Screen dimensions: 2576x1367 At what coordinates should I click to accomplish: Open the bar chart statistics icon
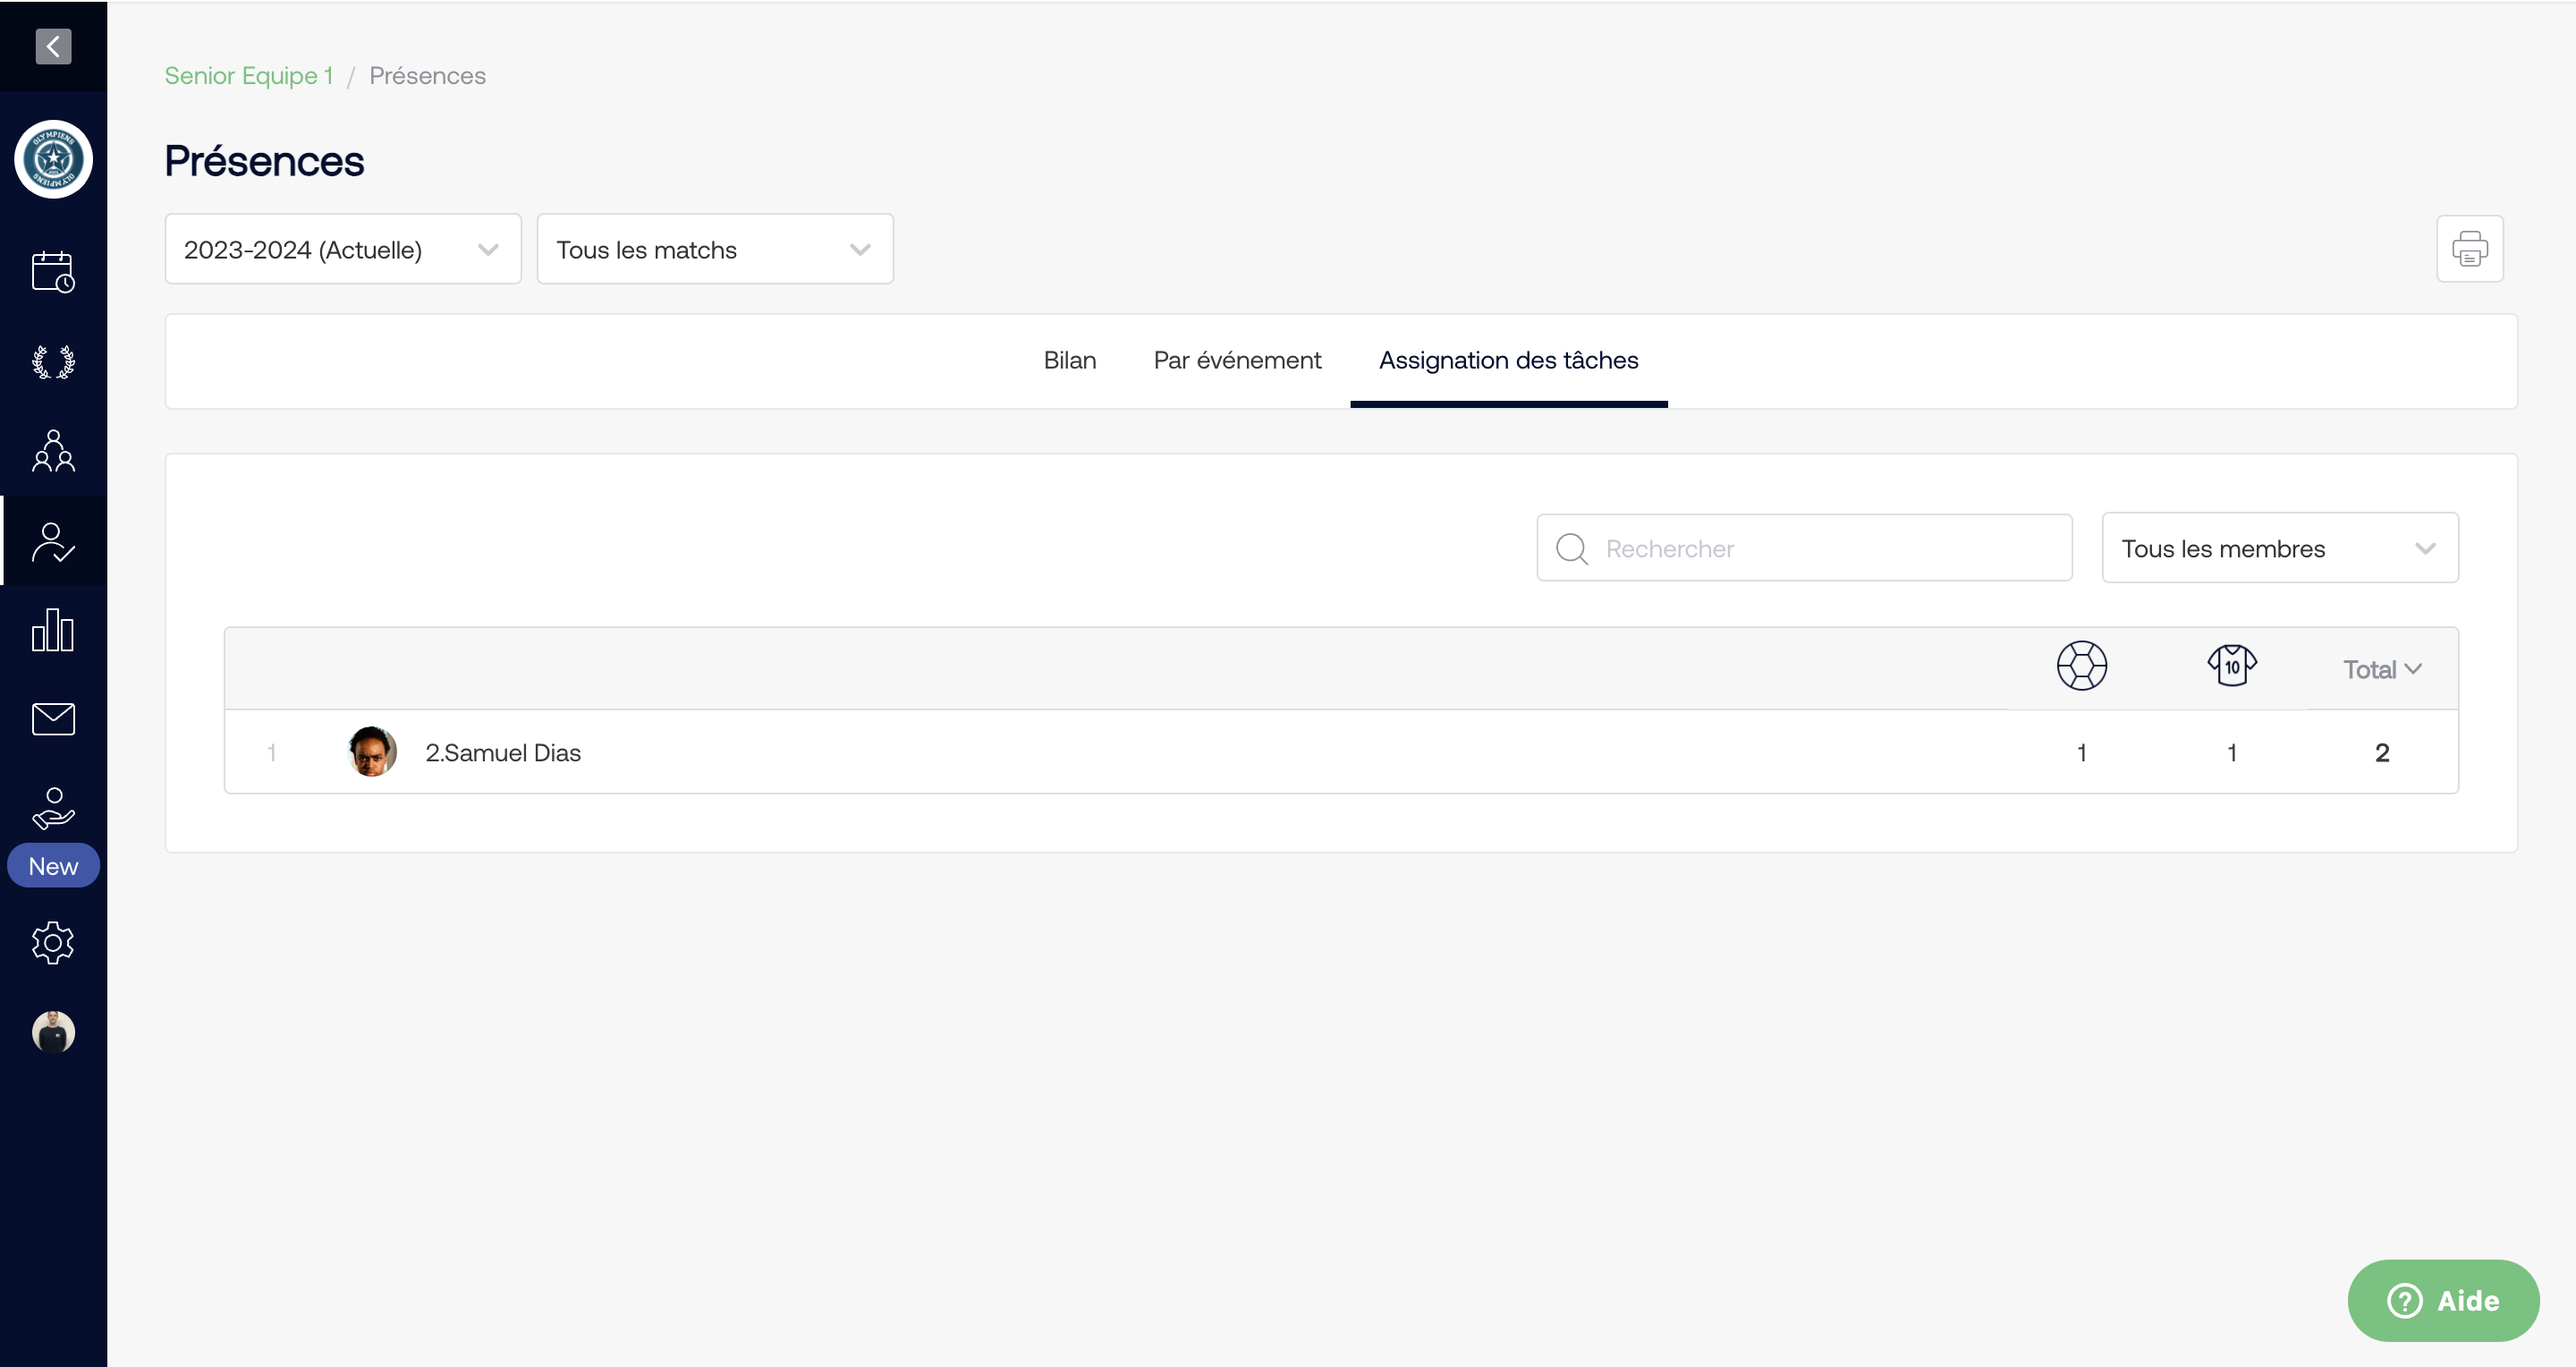coord(53,630)
